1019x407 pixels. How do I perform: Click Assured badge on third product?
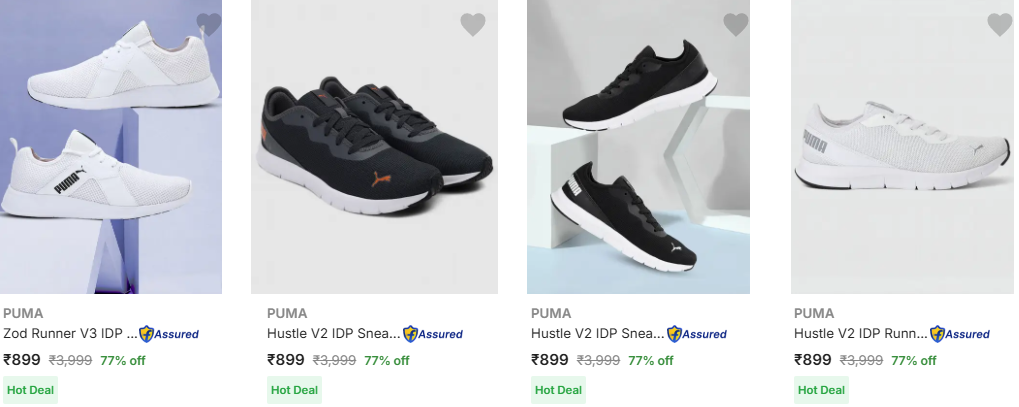pyautogui.click(x=696, y=334)
